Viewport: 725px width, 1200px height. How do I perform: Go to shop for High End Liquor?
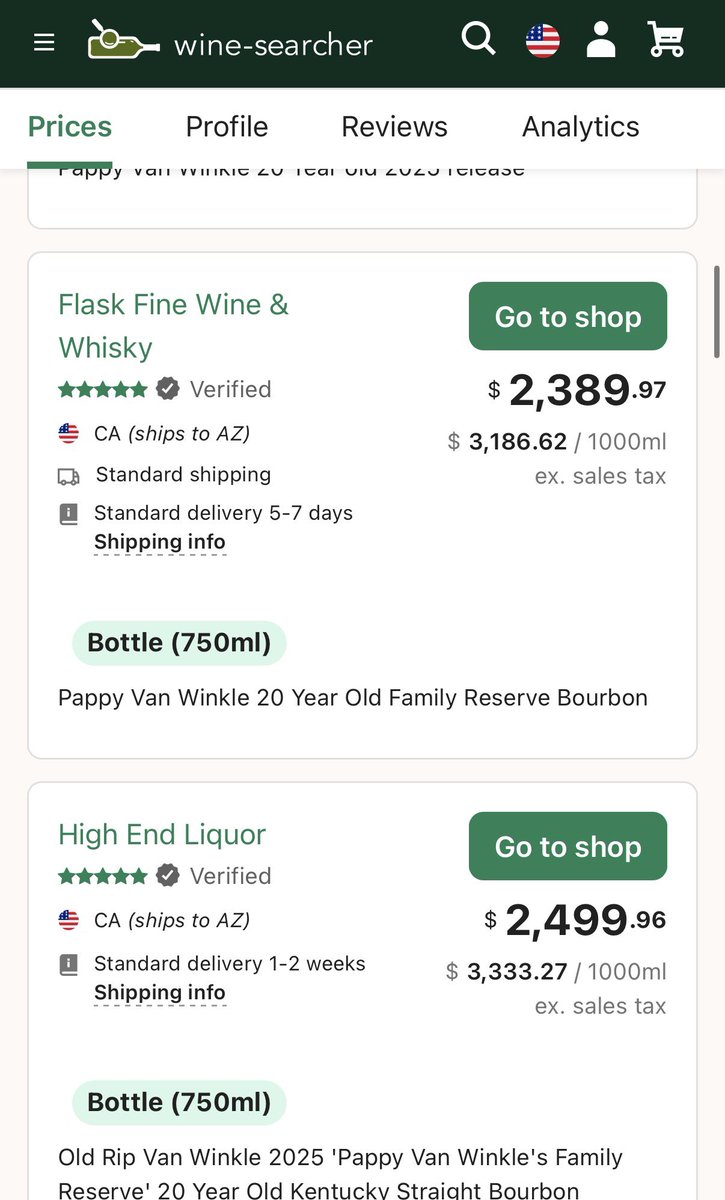point(567,847)
